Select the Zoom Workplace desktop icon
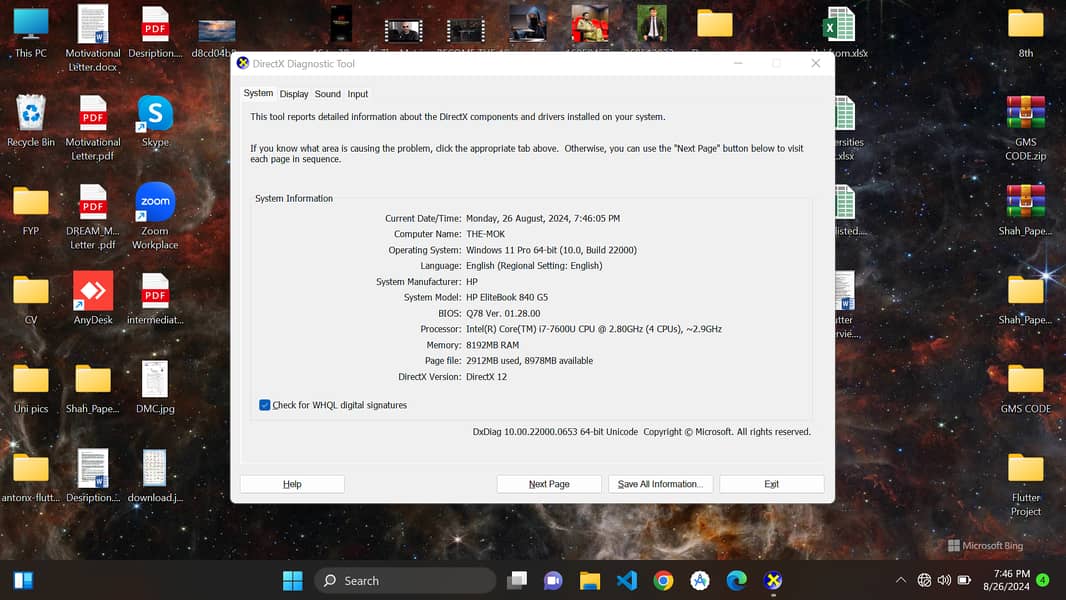This screenshot has height=600, width=1066. [155, 208]
